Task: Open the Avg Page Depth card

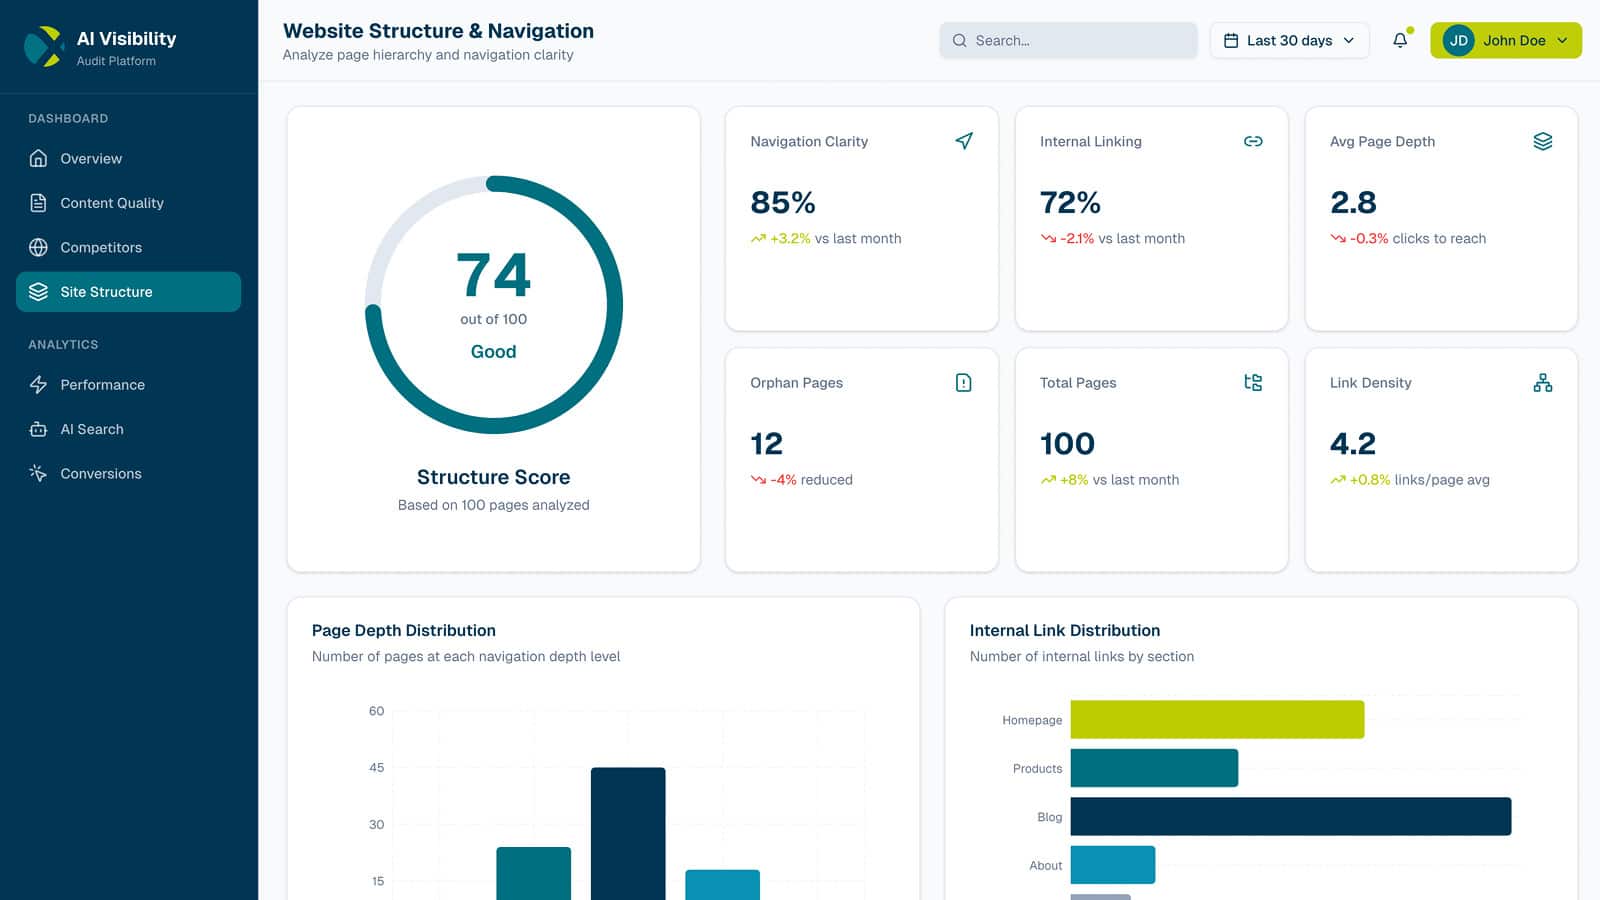Action: [1440, 218]
